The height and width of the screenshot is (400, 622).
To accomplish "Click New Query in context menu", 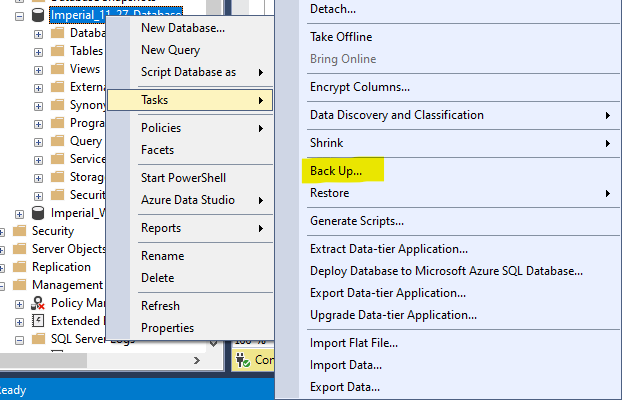I will point(170,50).
